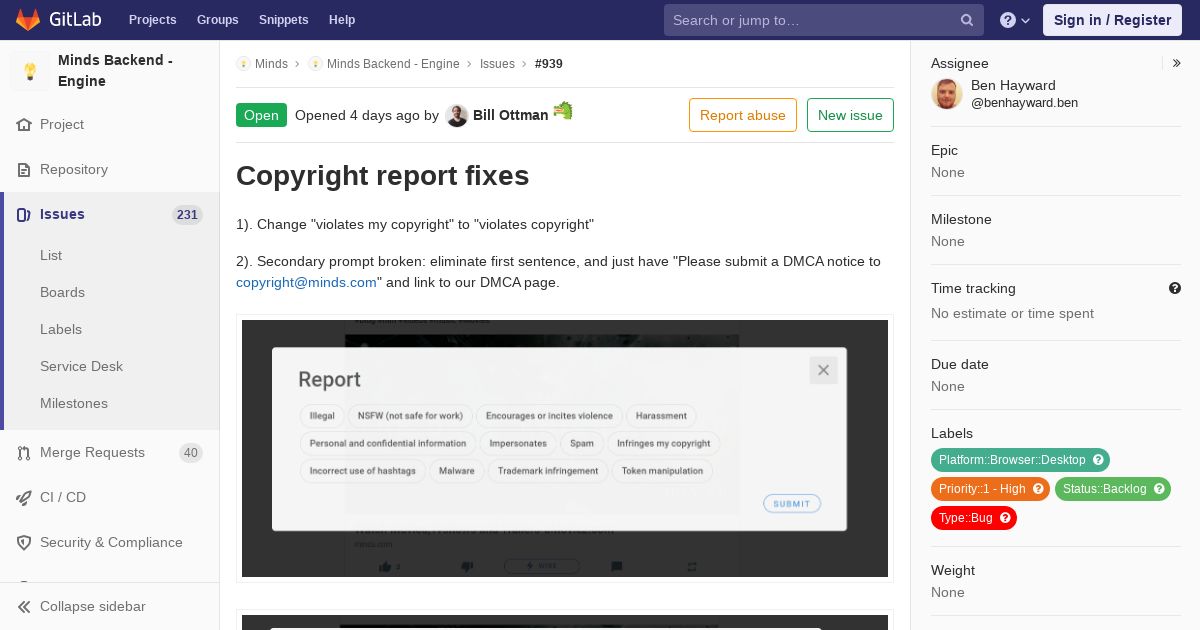Open Milestones submenu item

[x=74, y=403]
